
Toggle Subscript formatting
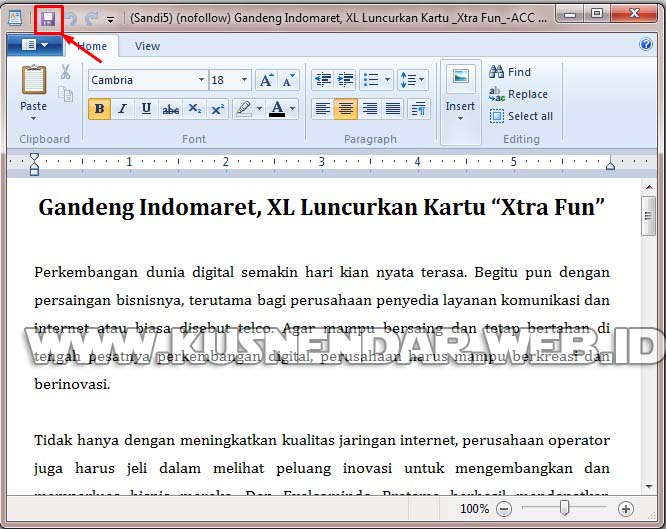[x=195, y=109]
